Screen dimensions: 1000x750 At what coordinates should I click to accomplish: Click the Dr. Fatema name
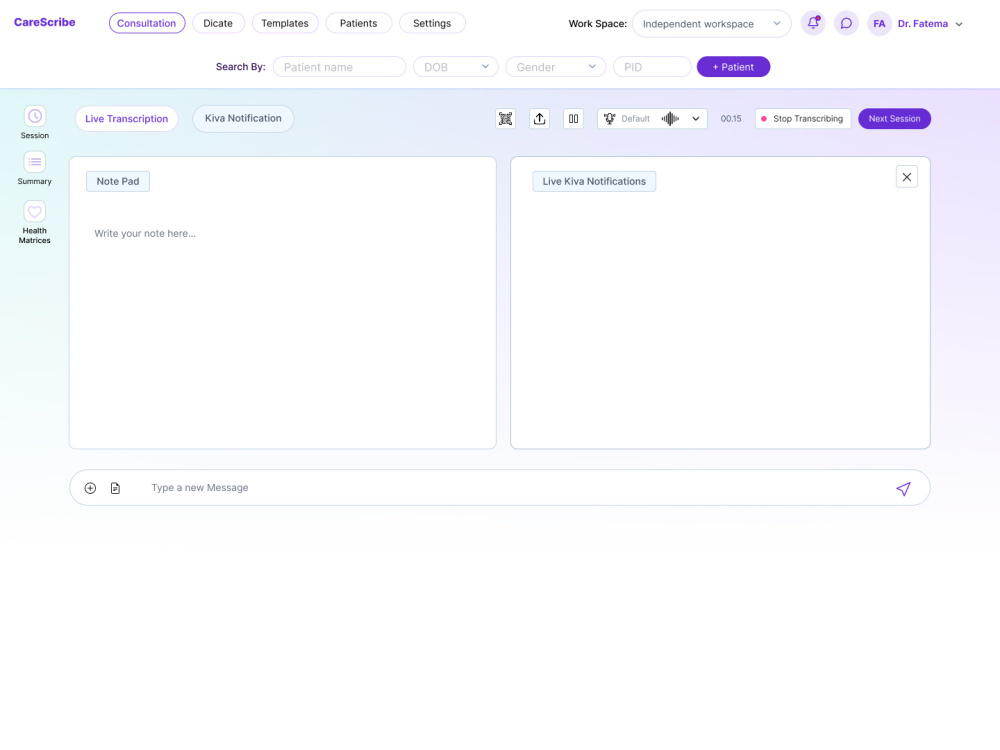coord(922,24)
